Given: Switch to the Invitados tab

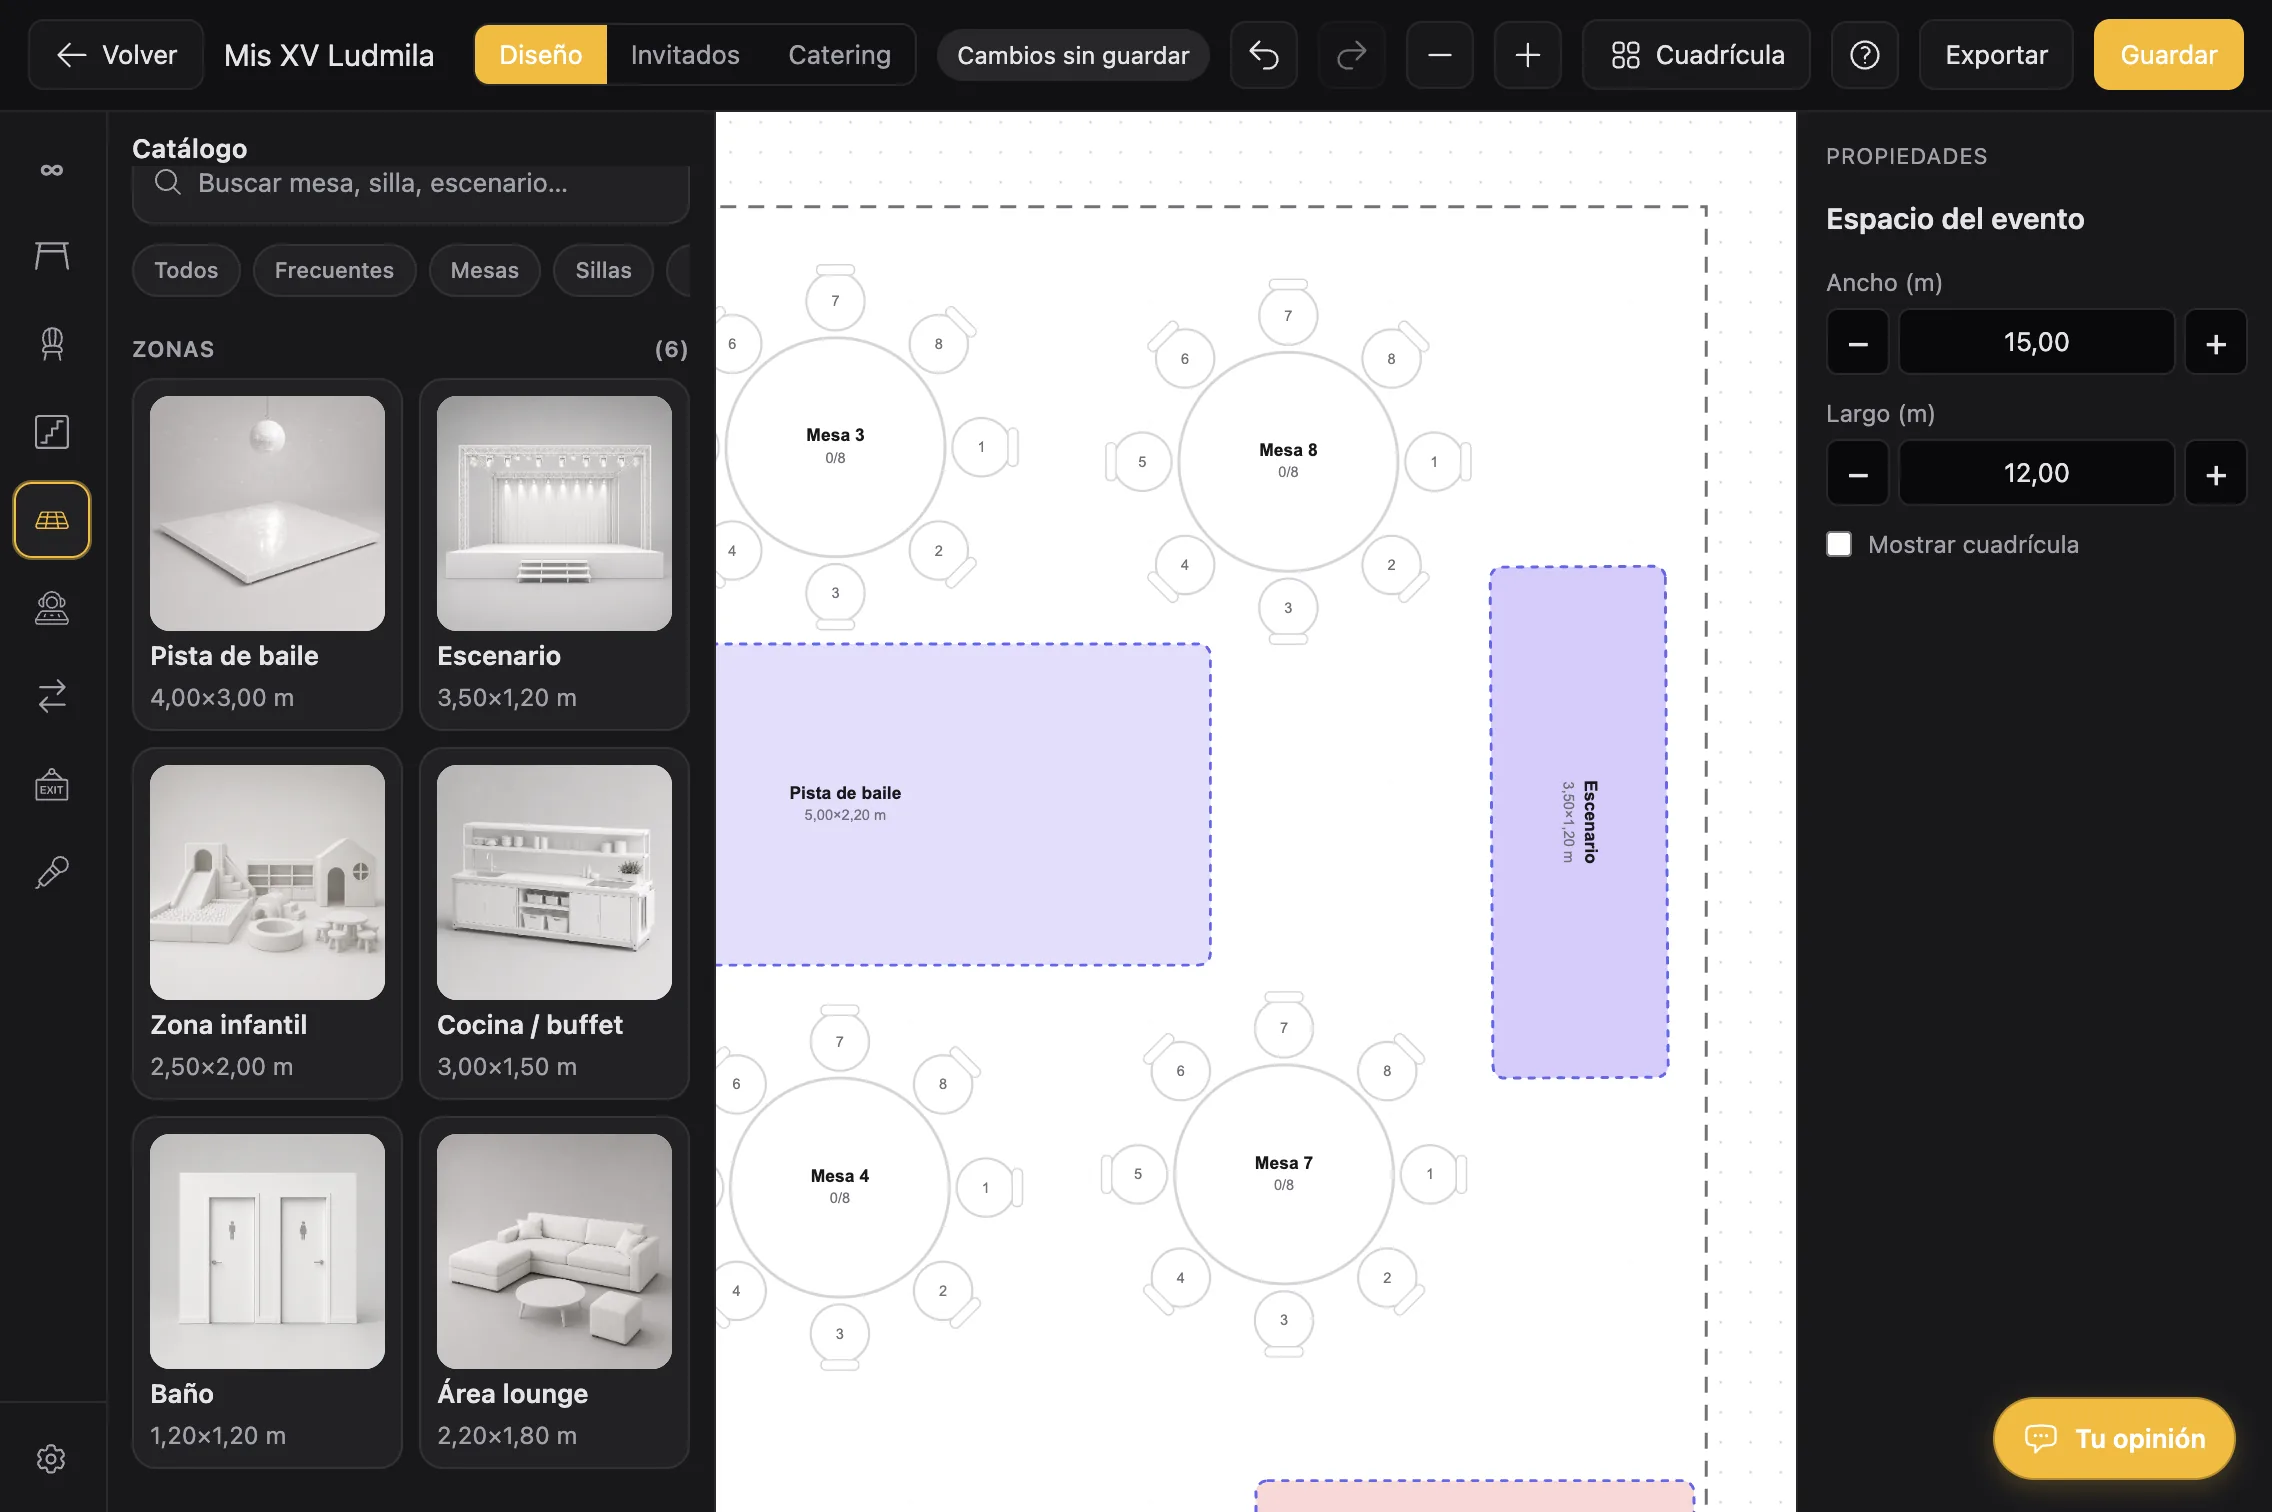Looking at the screenshot, I should click(685, 55).
